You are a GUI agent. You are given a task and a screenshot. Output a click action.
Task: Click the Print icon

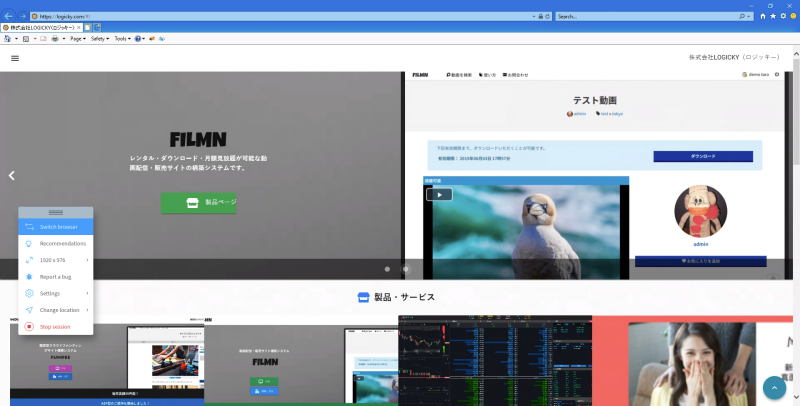point(55,39)
